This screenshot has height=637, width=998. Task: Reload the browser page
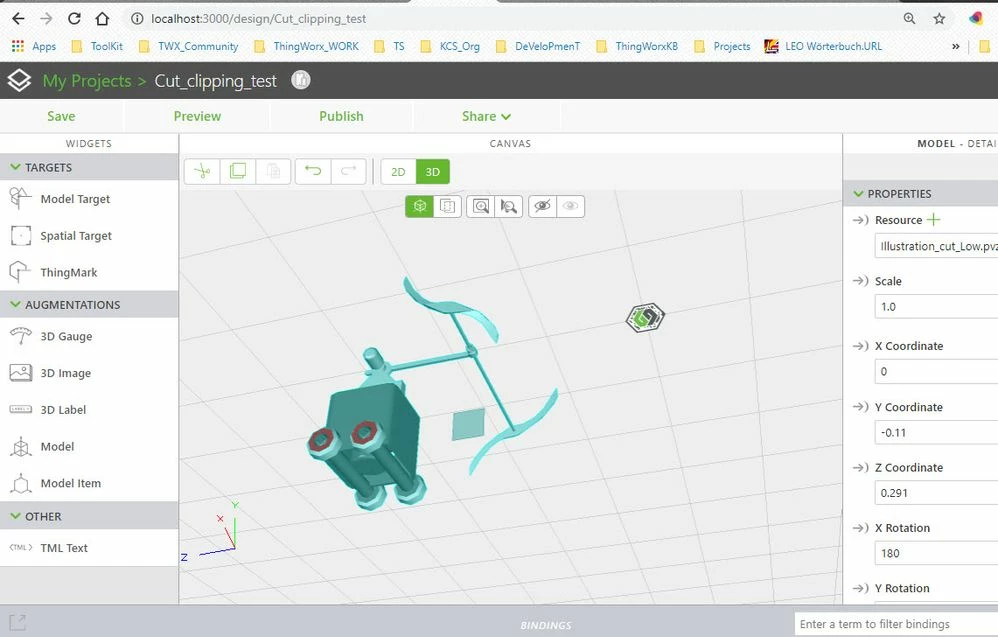(74, 18)
